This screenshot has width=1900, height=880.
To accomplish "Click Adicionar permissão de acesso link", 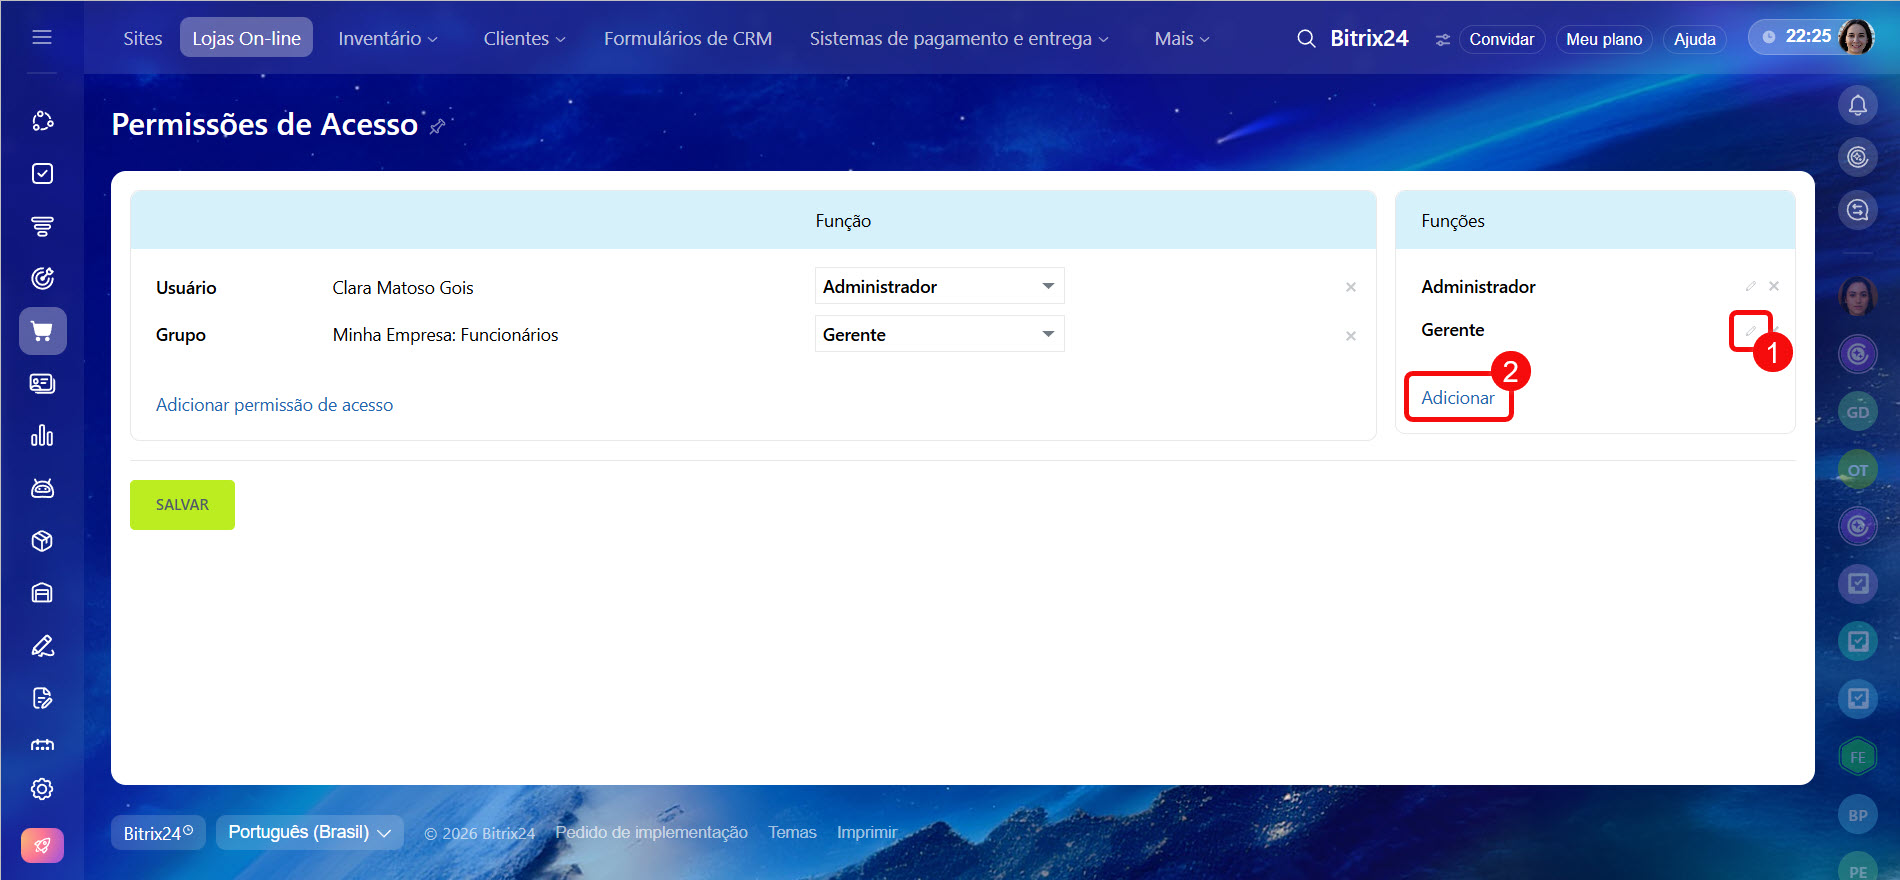I will (274, 405).
